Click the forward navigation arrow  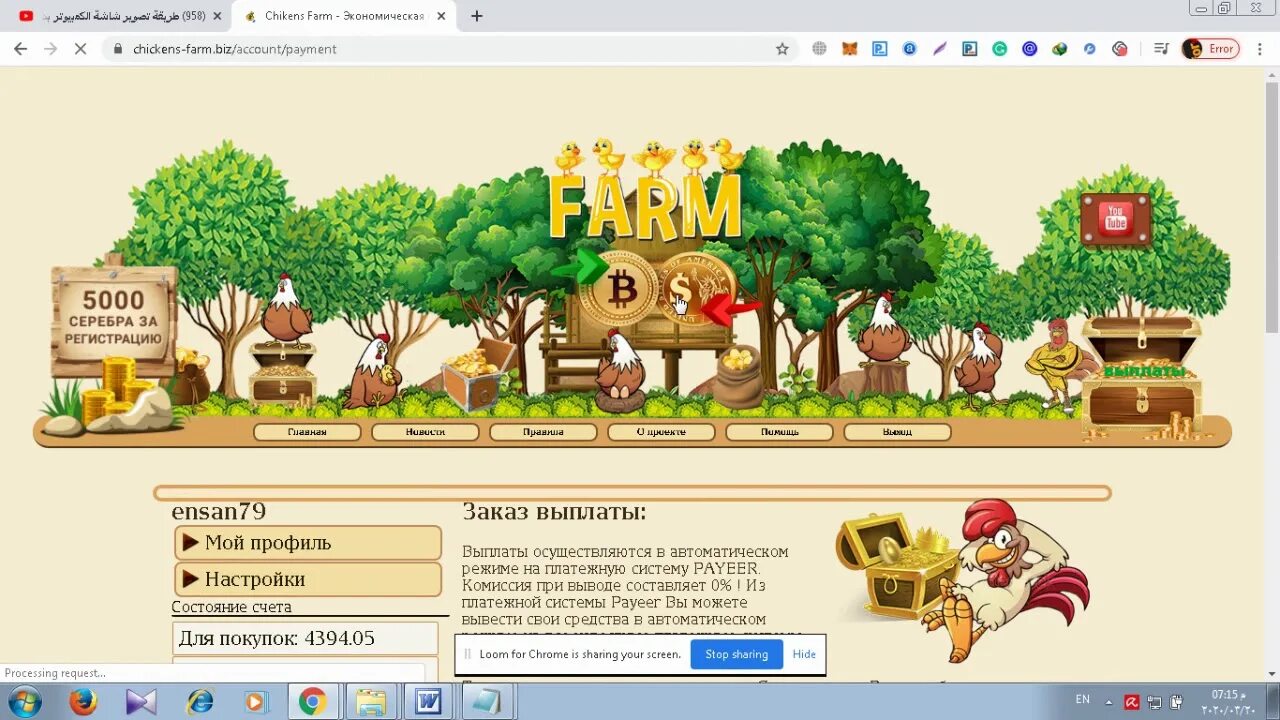coord(50,48)
